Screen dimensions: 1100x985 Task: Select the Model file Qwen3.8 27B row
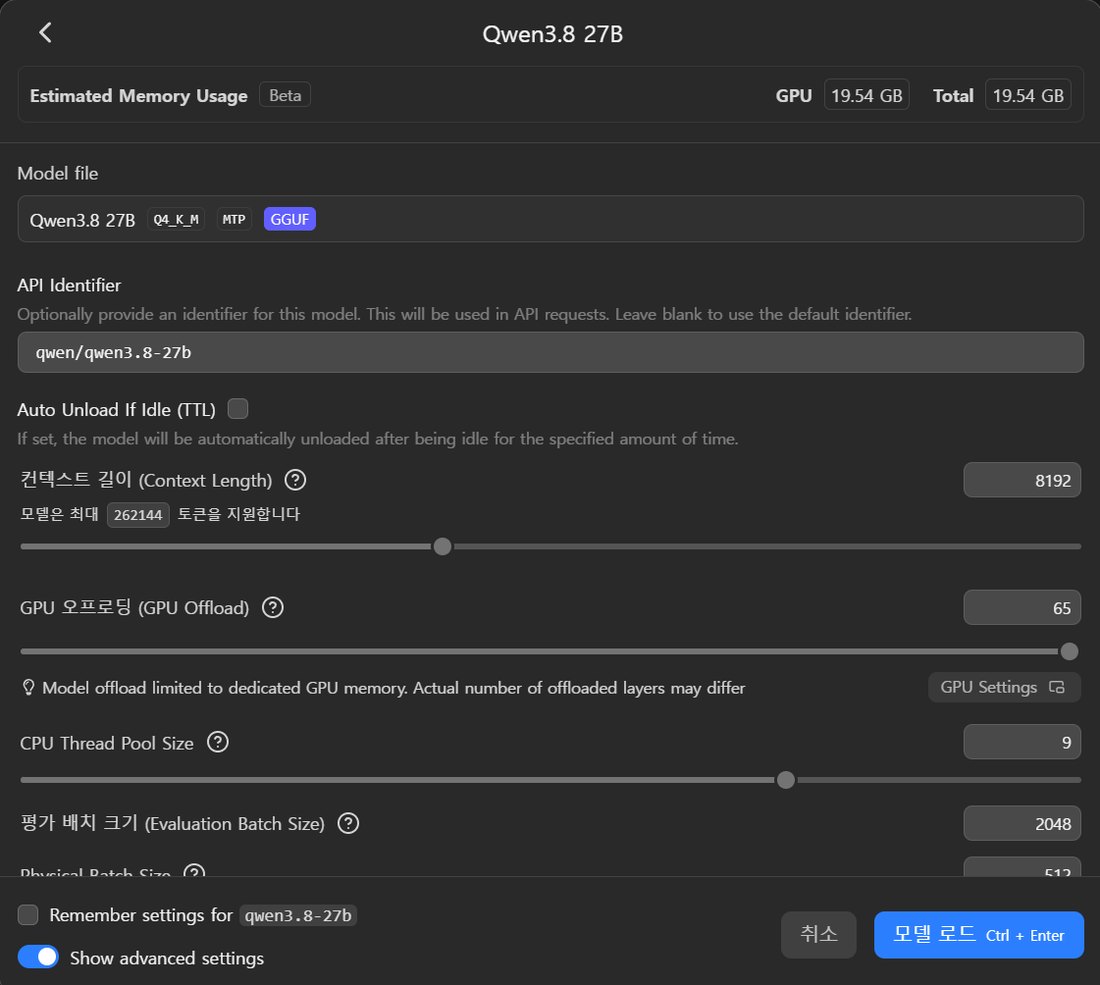tap(551, 219)
